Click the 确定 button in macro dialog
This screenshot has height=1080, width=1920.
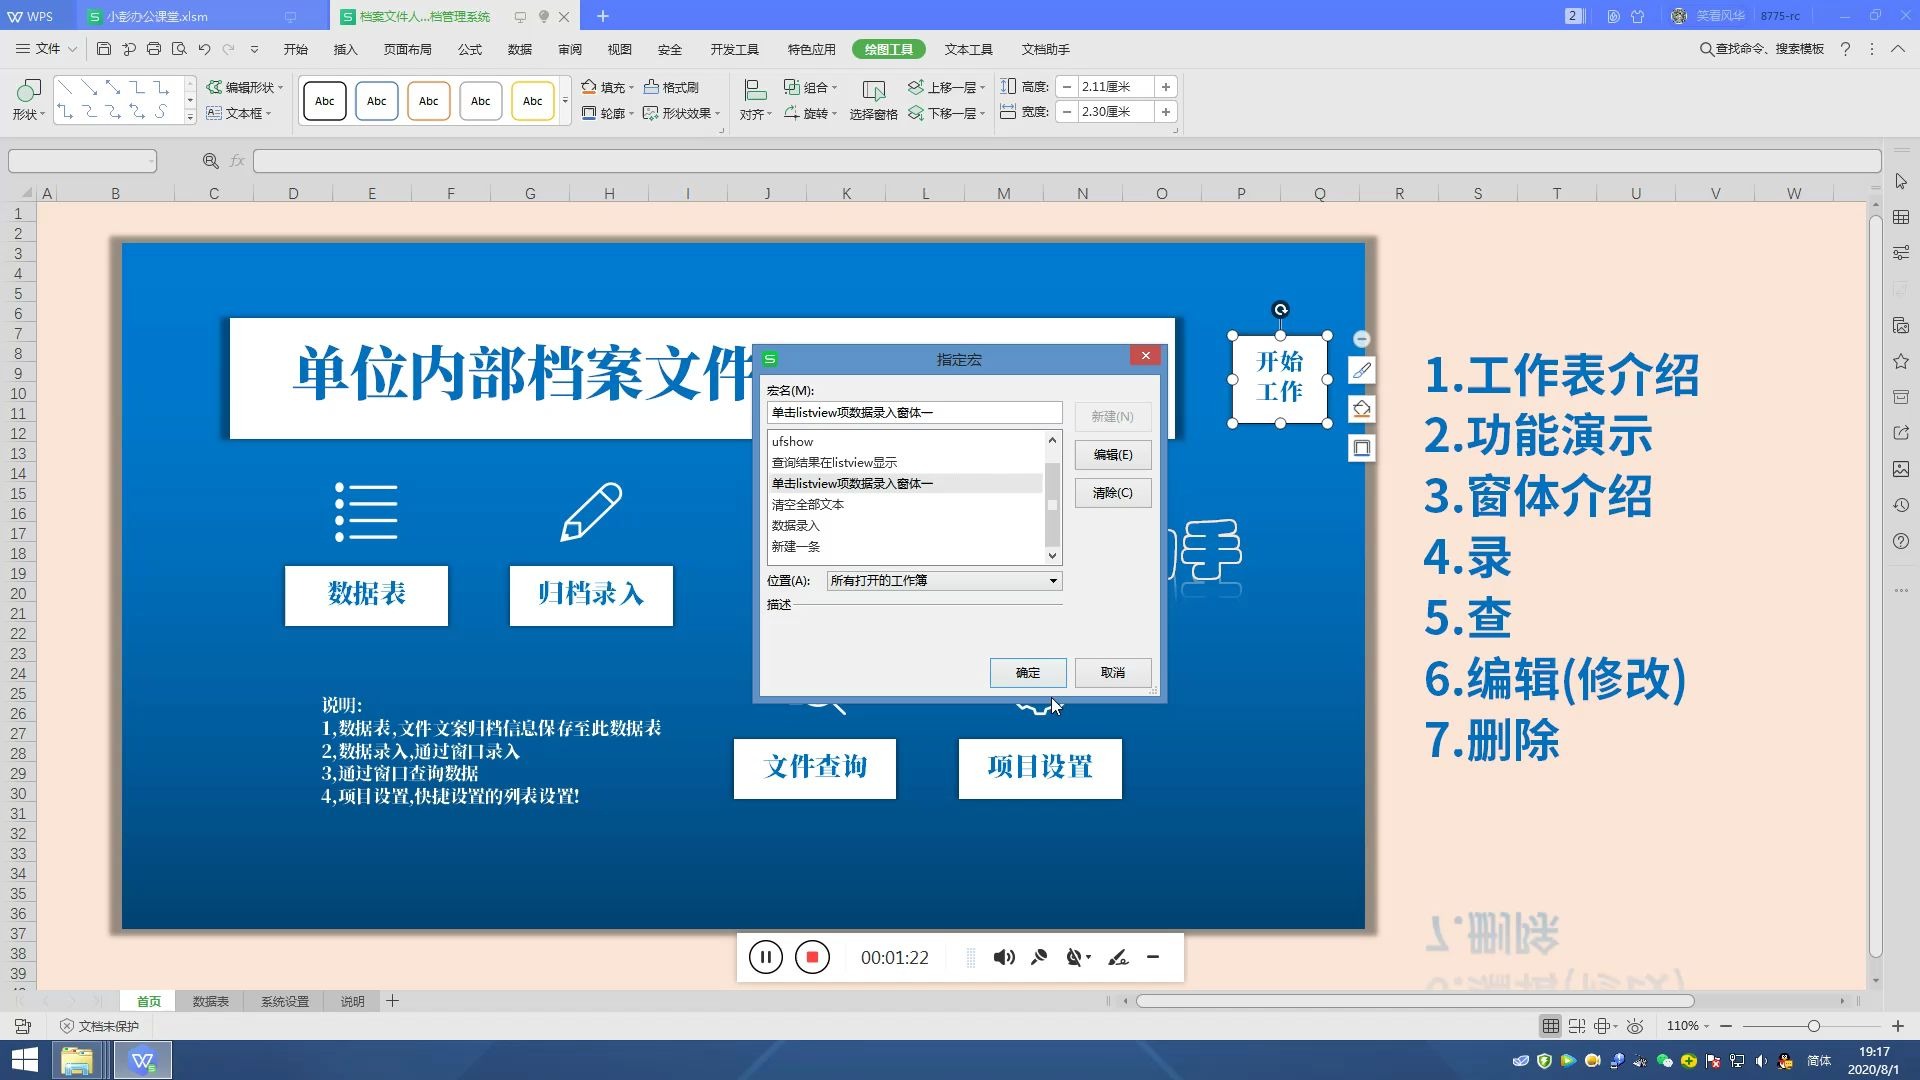coord(1027,672)
